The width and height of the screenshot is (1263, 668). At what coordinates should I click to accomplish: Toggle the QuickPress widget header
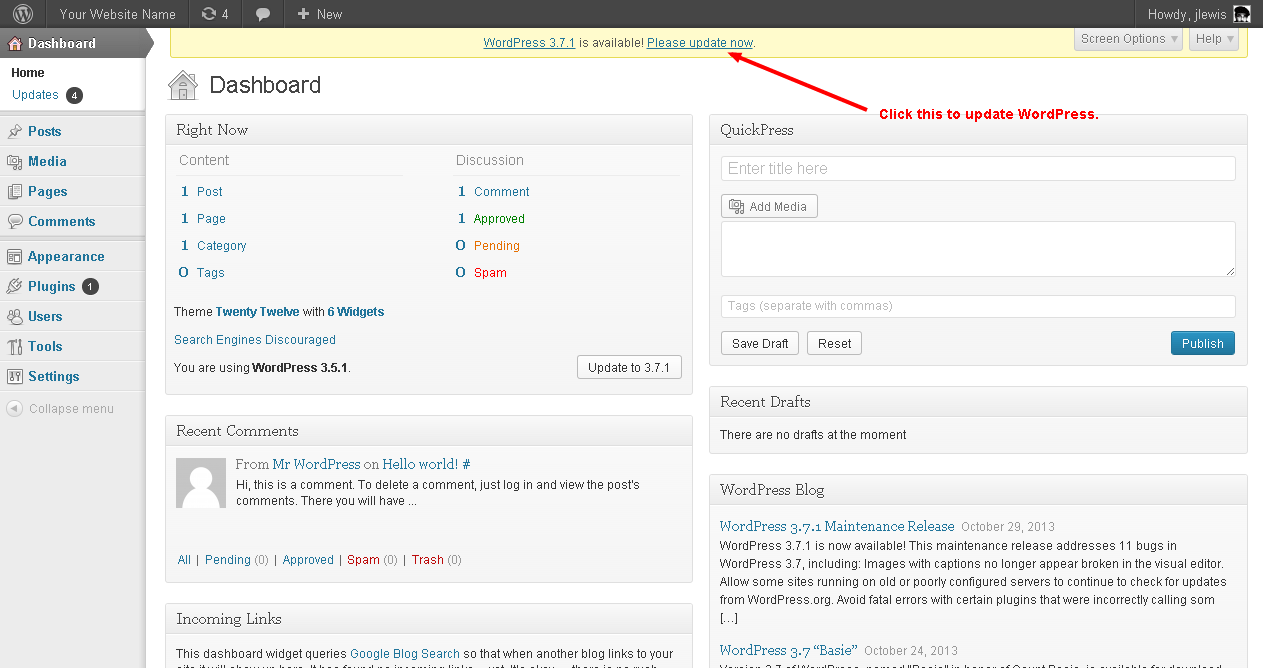(x=978, y=130)
